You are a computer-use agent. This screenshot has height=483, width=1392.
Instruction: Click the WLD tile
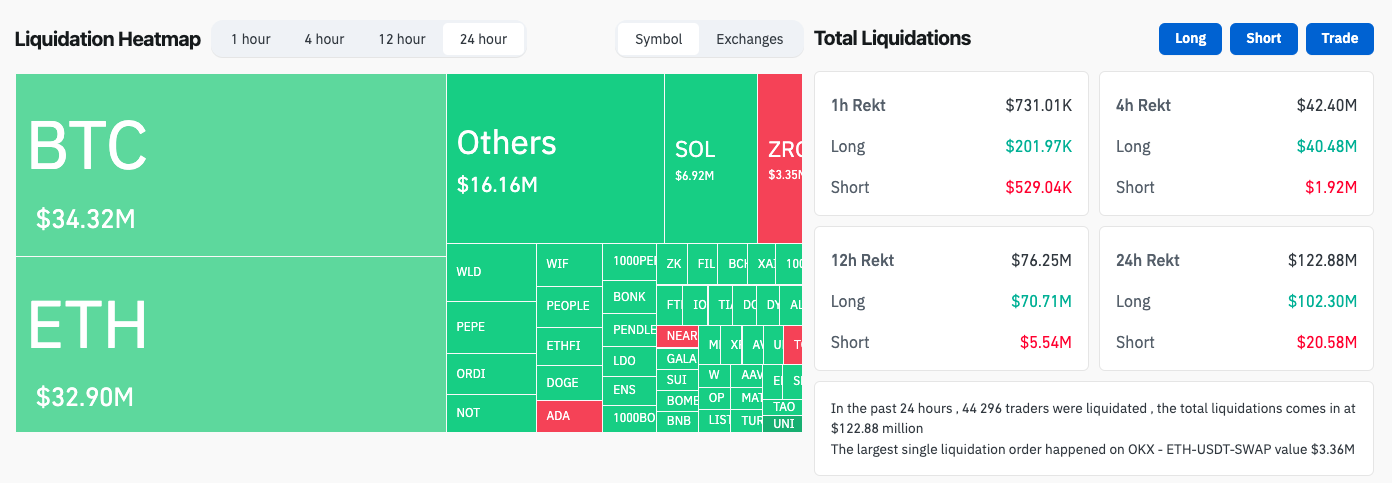click(x=491, y=272)
